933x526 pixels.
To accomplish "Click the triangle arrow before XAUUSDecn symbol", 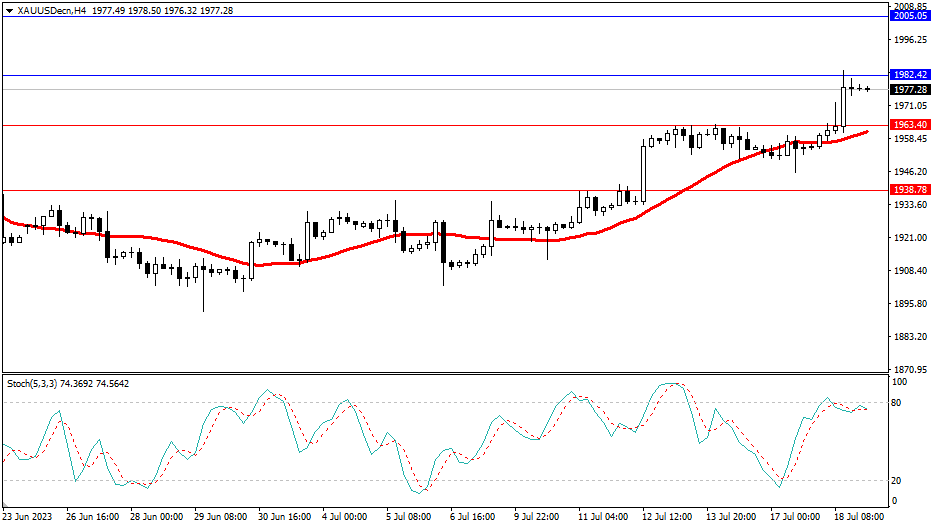I will click(9, 10).
